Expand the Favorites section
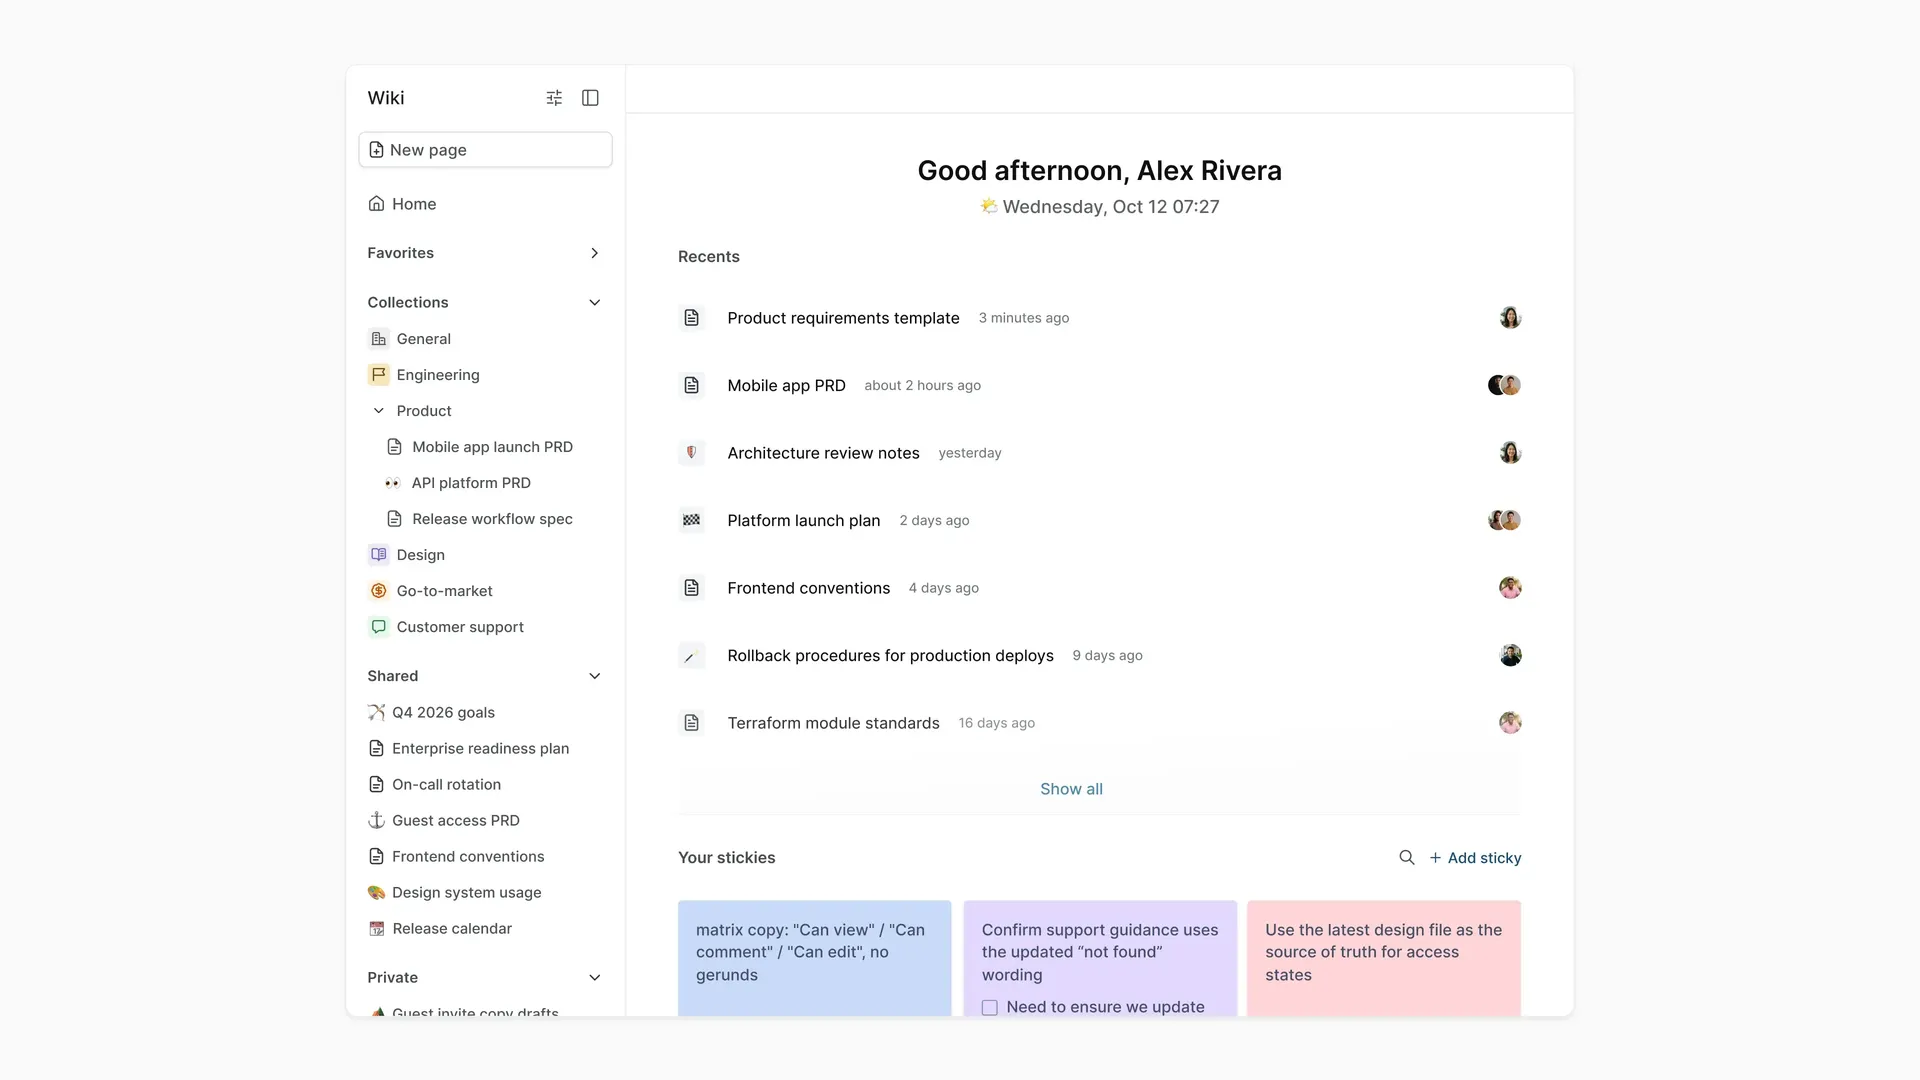The width and height of the screenshot is (1920, 1080). 594,253
